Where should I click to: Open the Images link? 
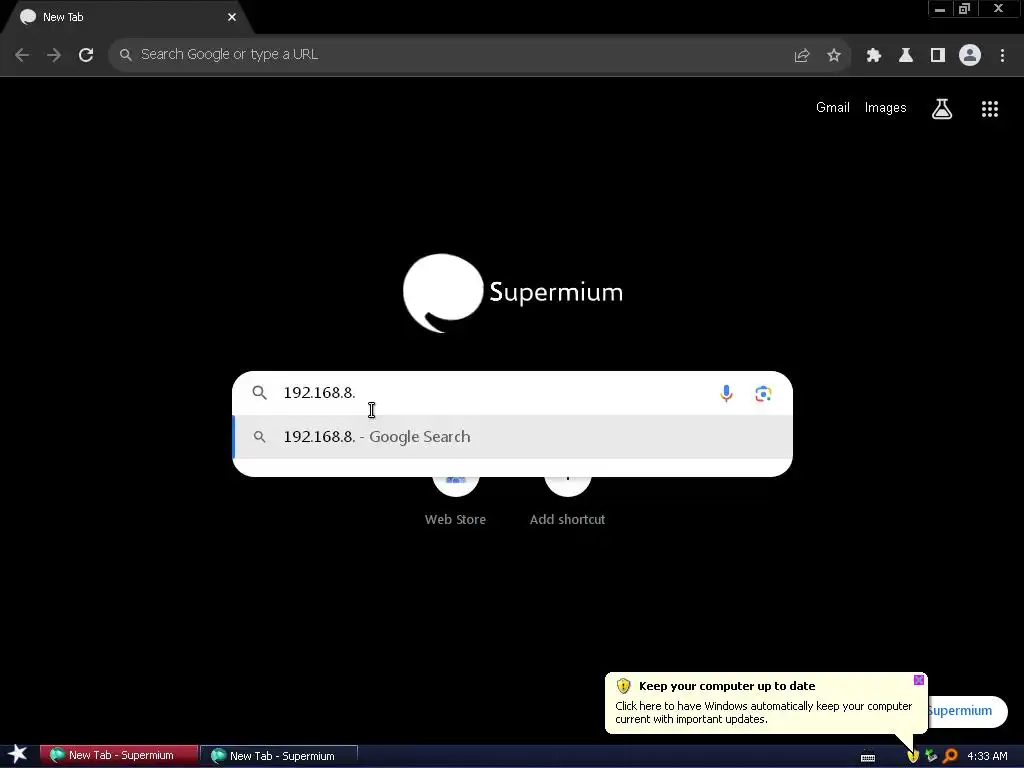click(x=886, y=108)
